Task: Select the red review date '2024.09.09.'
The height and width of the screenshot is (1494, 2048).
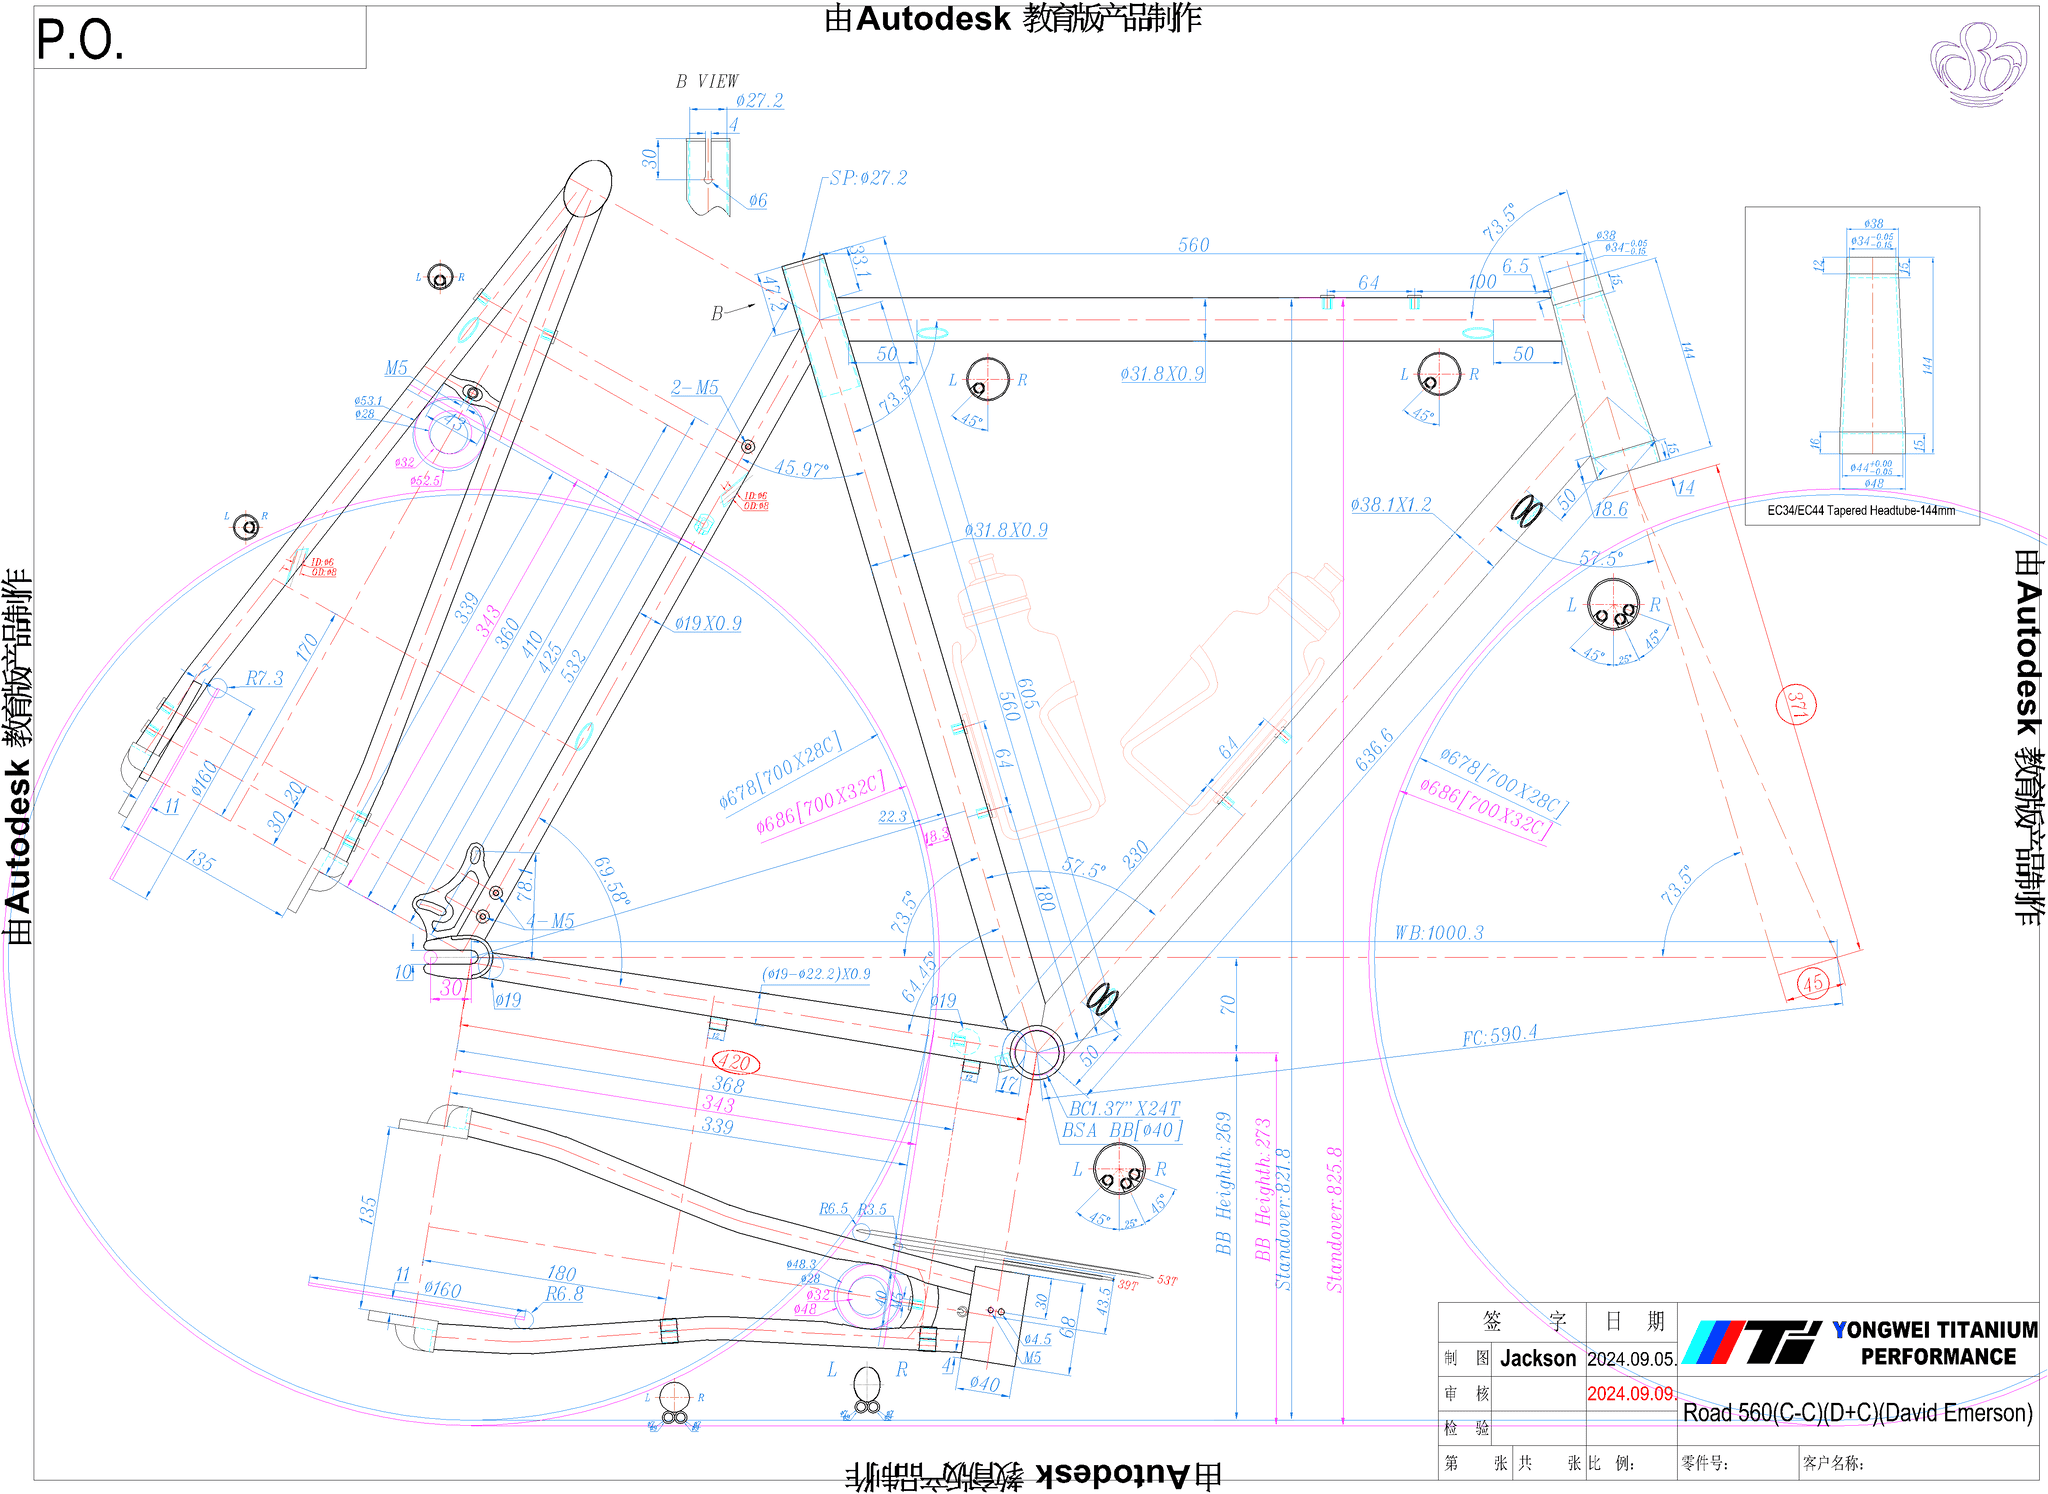Action: (1631, 1393)
